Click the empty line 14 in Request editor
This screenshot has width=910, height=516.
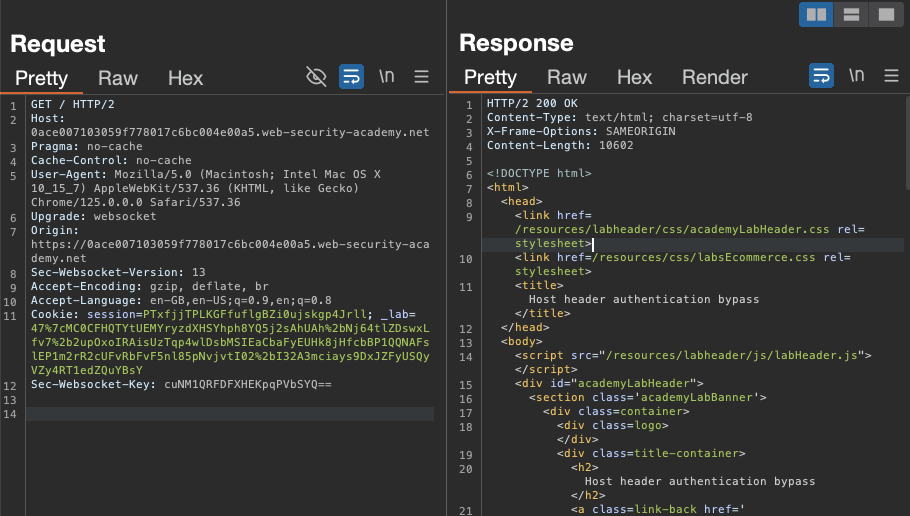pyautogui.click(x=230, y=414)
